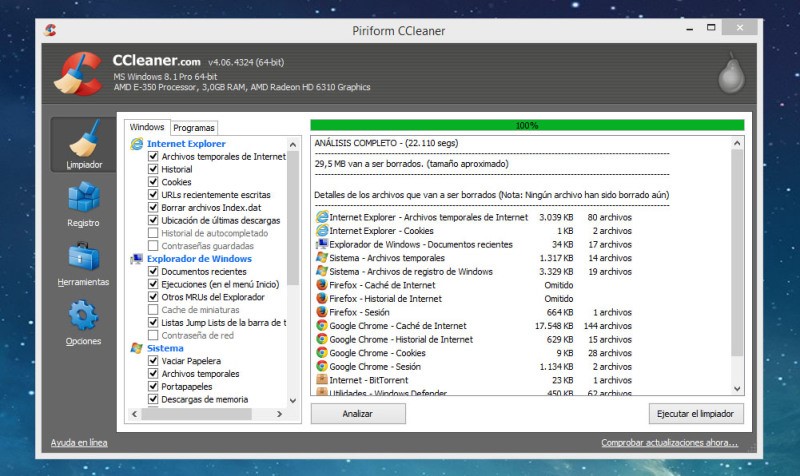The width and height of the screenshot is (800, 476).
Task: Uncheck the Historial checkbox
Action: [153, 170]
